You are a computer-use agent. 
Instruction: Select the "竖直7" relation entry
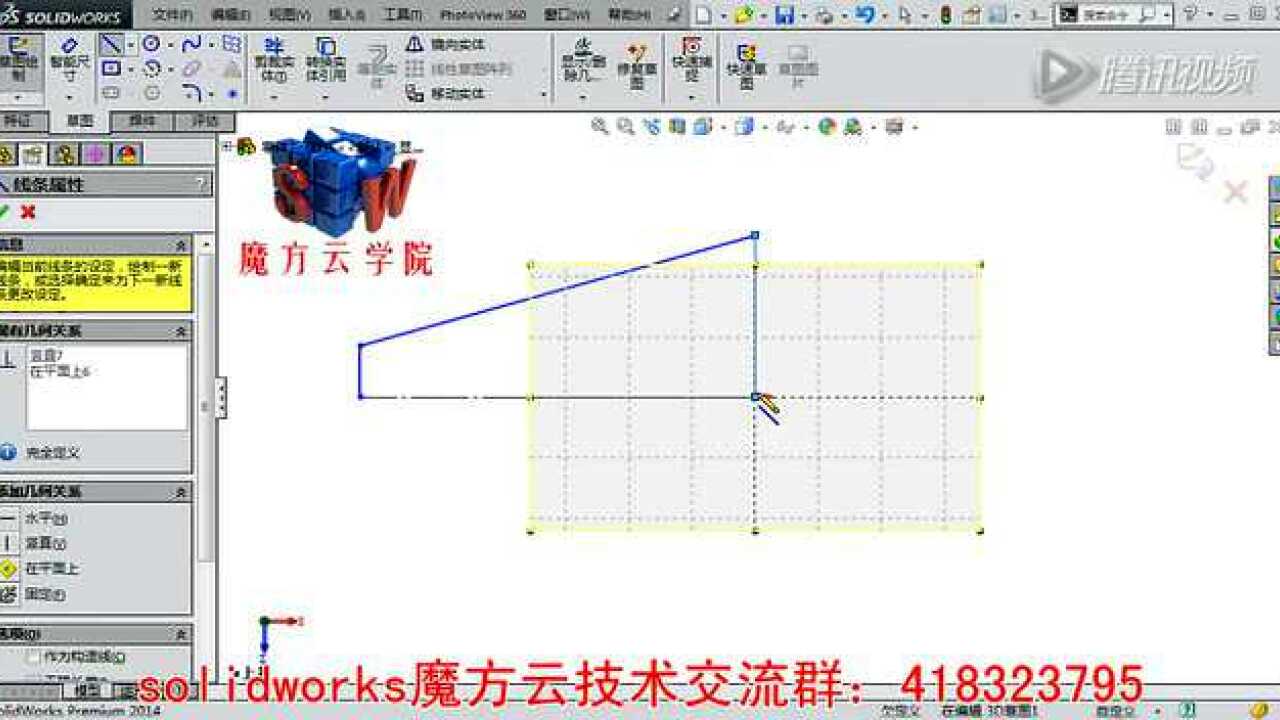(46, 356)
